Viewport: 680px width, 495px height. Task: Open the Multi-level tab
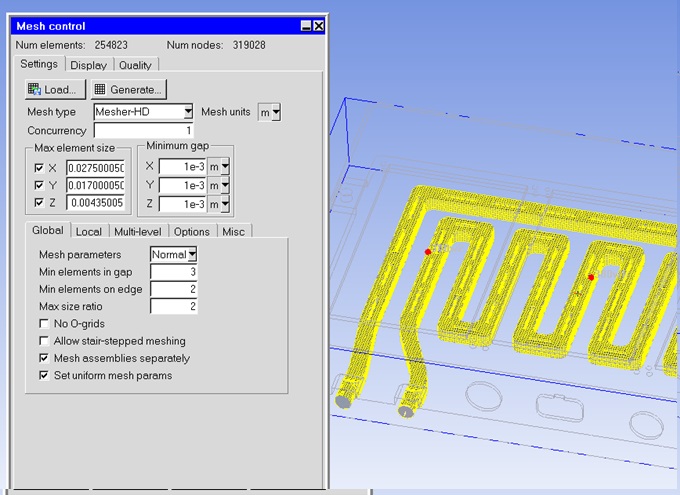tap(137, 231)
